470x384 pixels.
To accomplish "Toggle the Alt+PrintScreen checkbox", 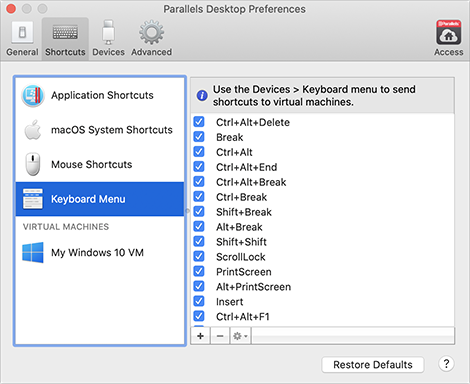I will tap(199, 286).
